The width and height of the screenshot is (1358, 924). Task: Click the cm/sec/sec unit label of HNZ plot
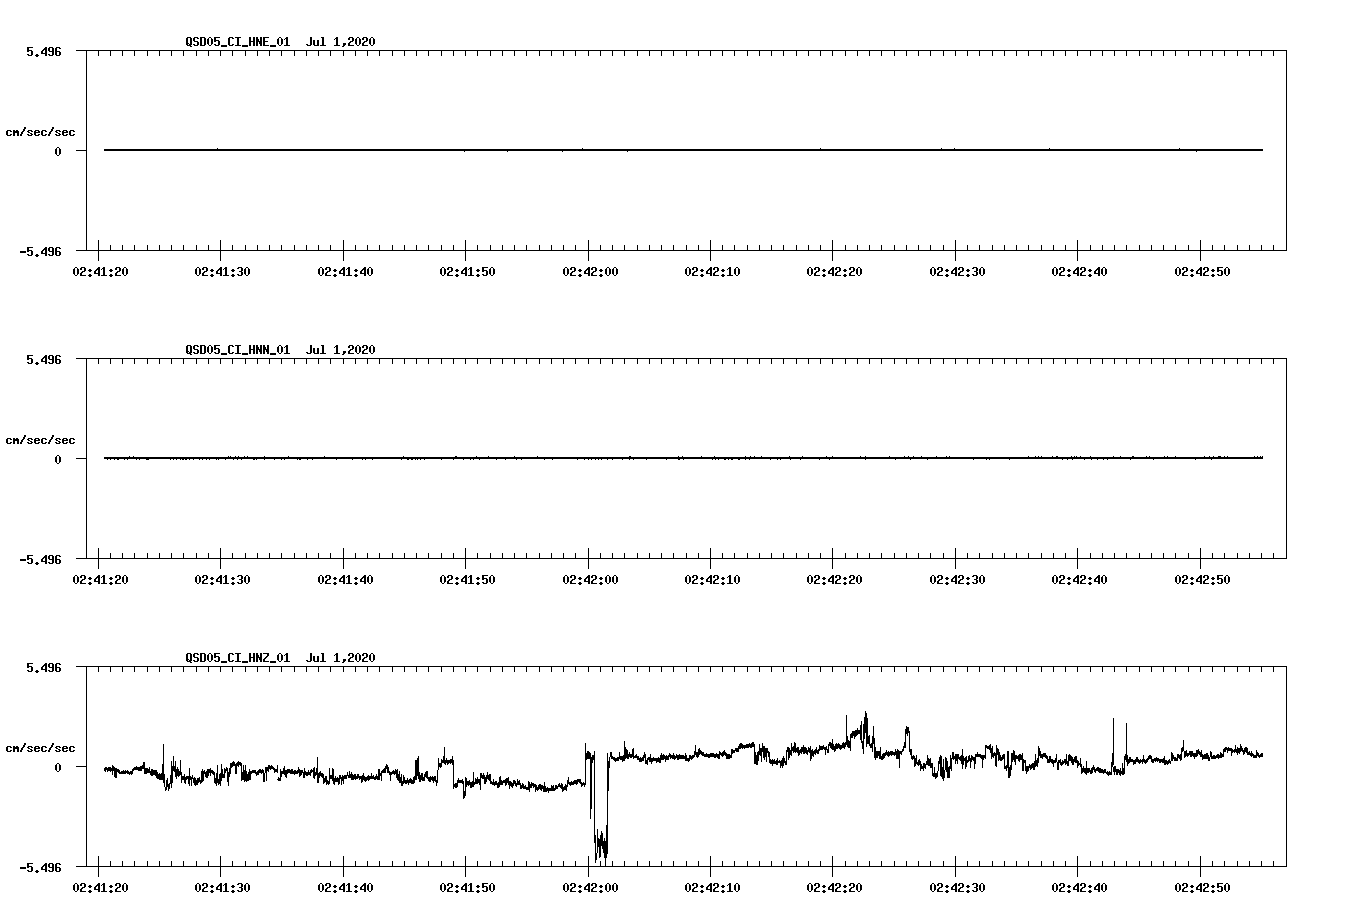click(40, 748)
